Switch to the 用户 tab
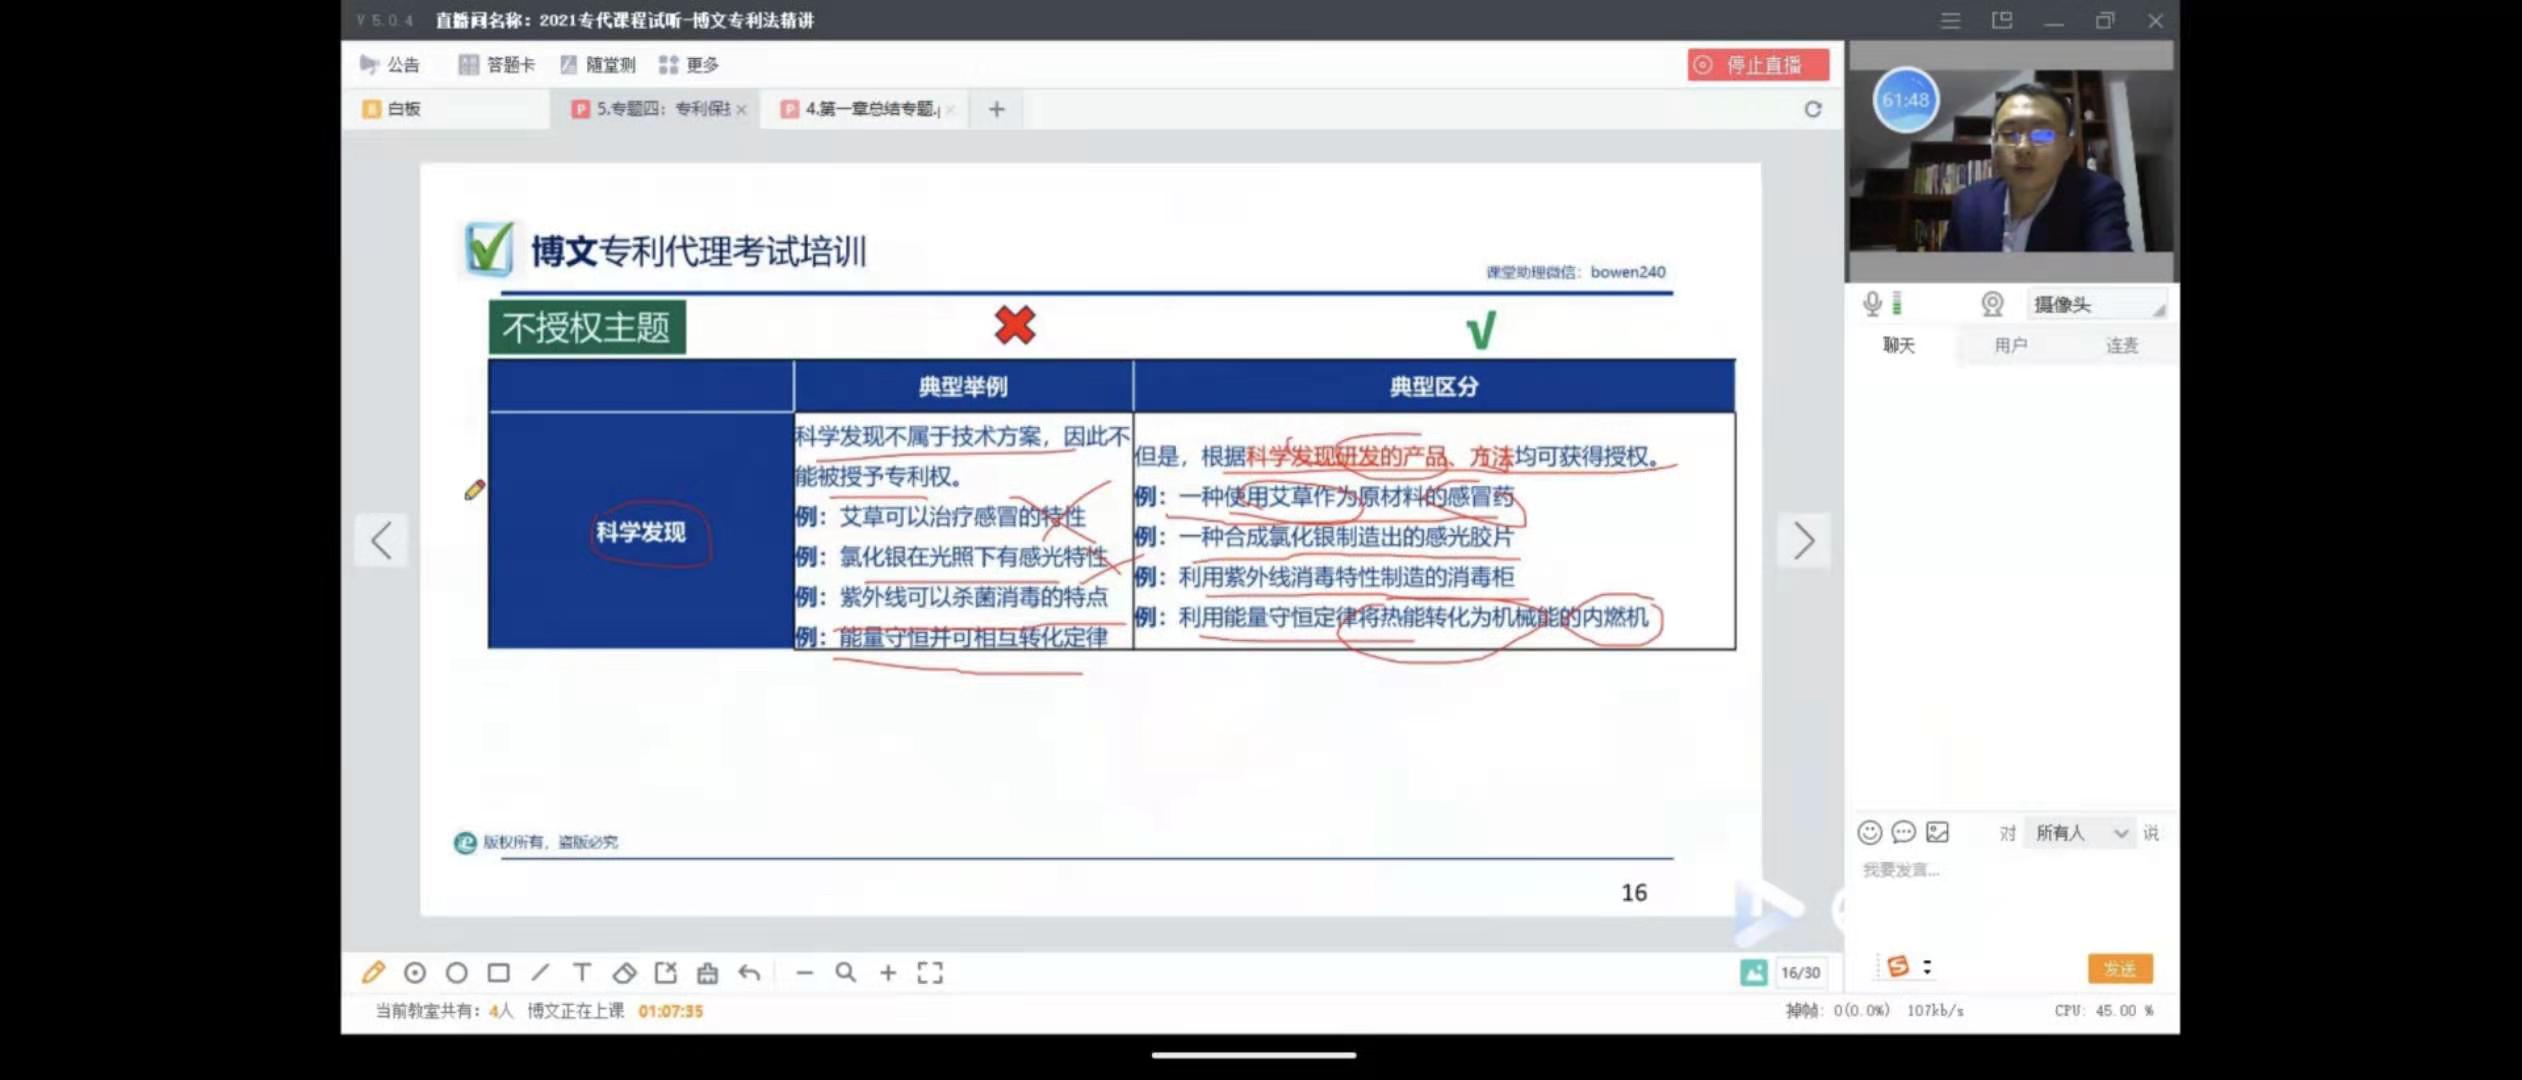The height and width of the screenshot is (1080, 2522). click(x=2010, y=345)
